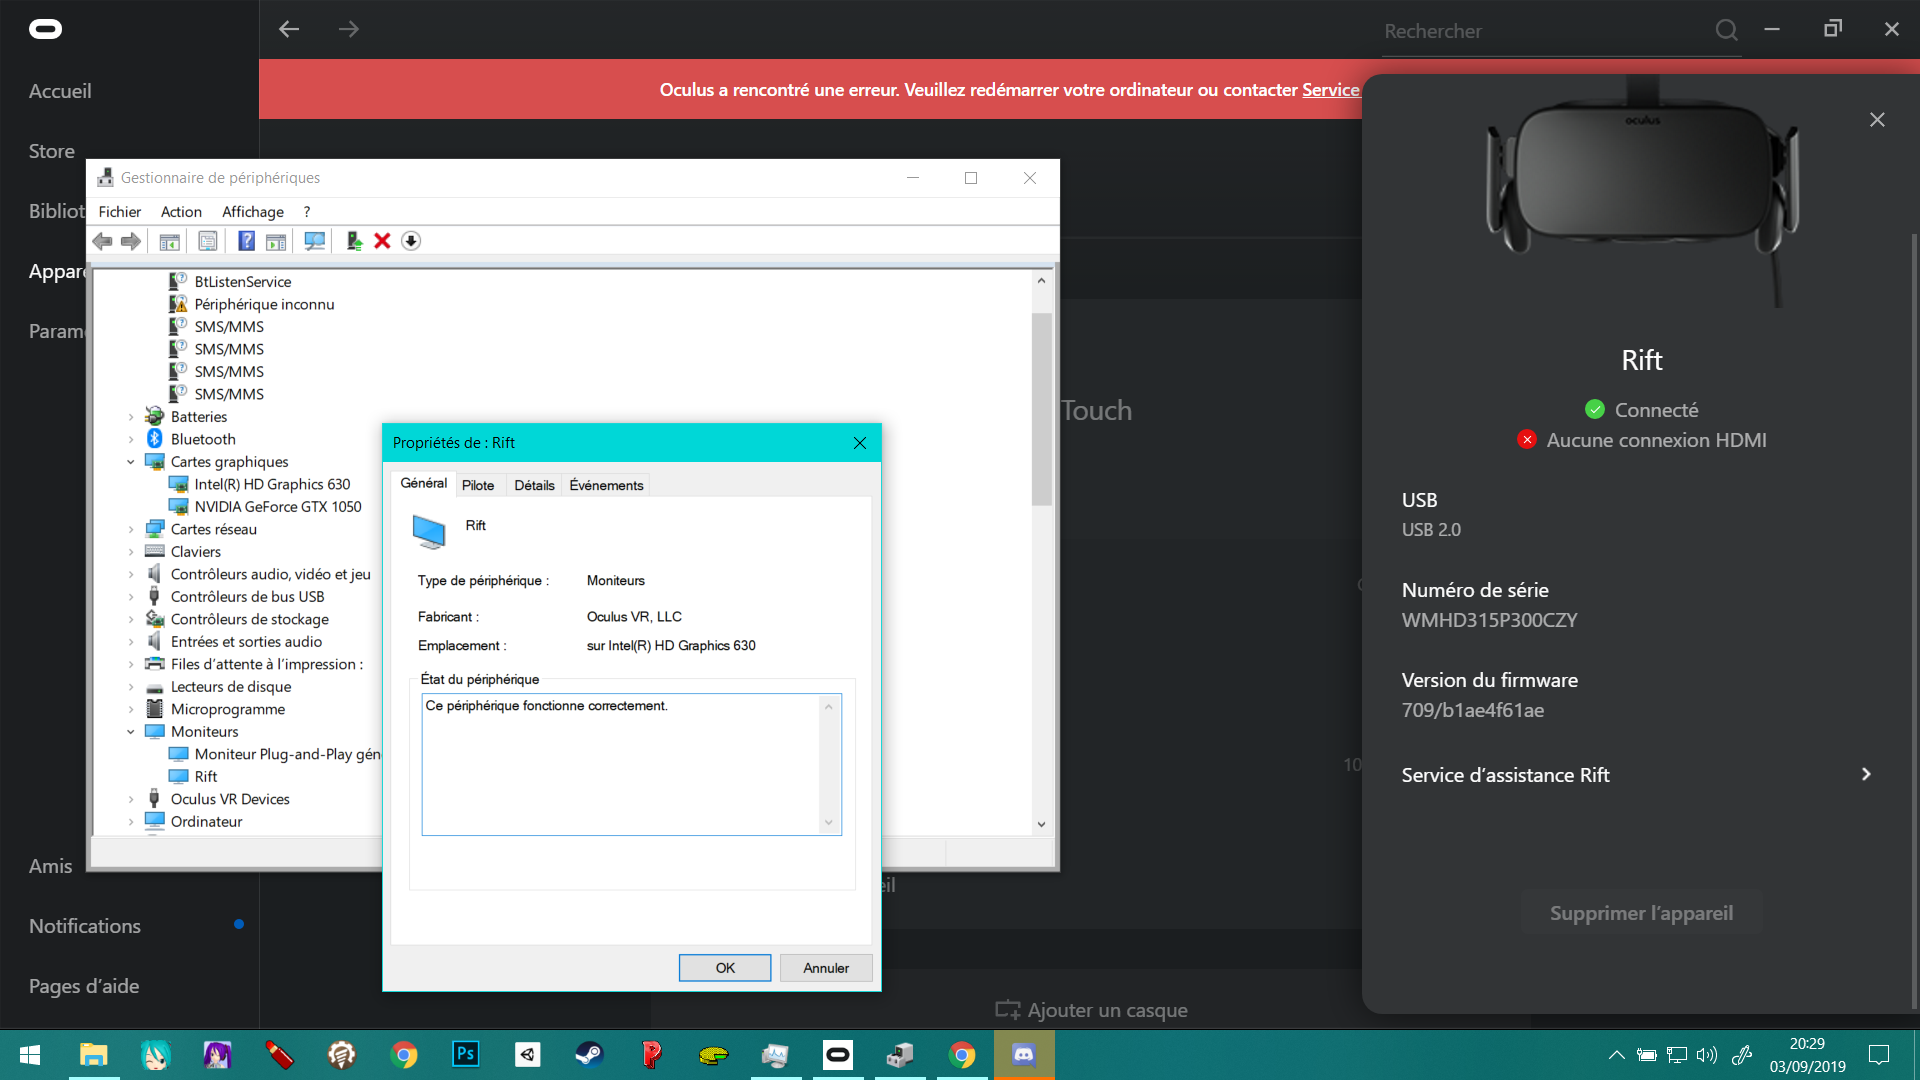1920x1080 pixels.
Task: Click the blue help question mark icon
Action: pyautogui.click(x=246, y=241)
